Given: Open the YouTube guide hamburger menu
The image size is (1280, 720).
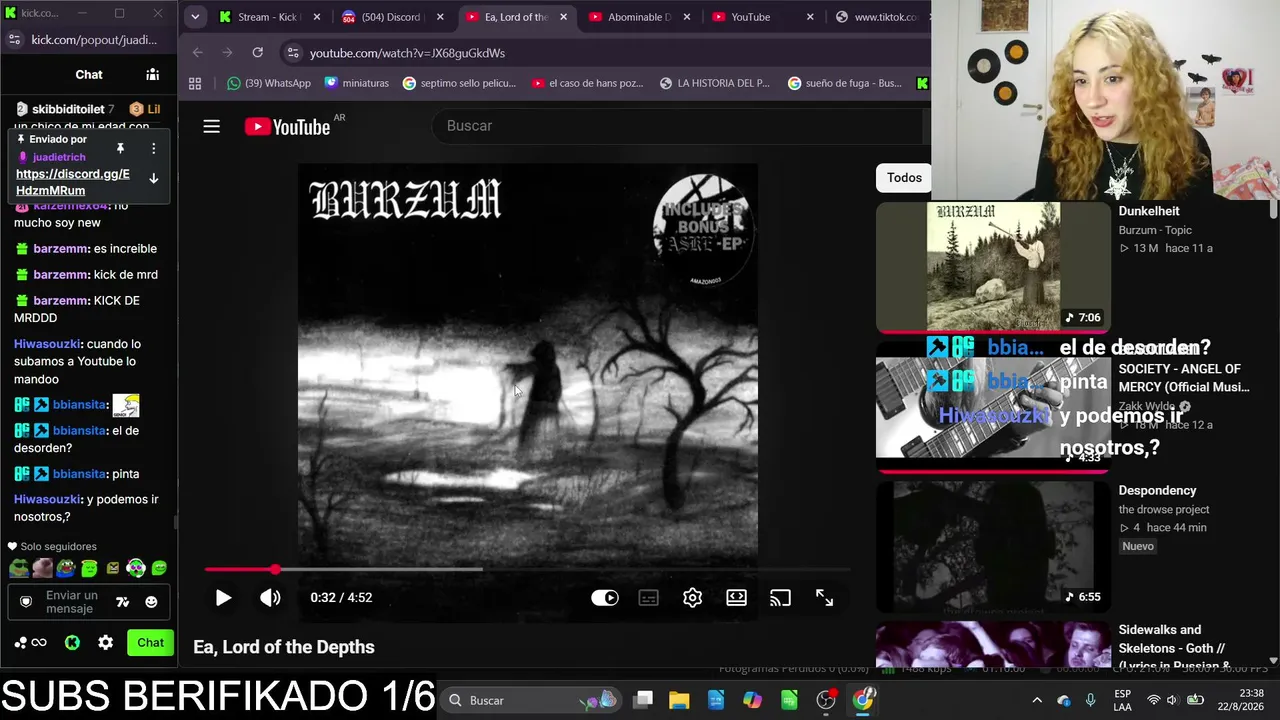Looking at the screenshot, I should [x=211, y=126].
